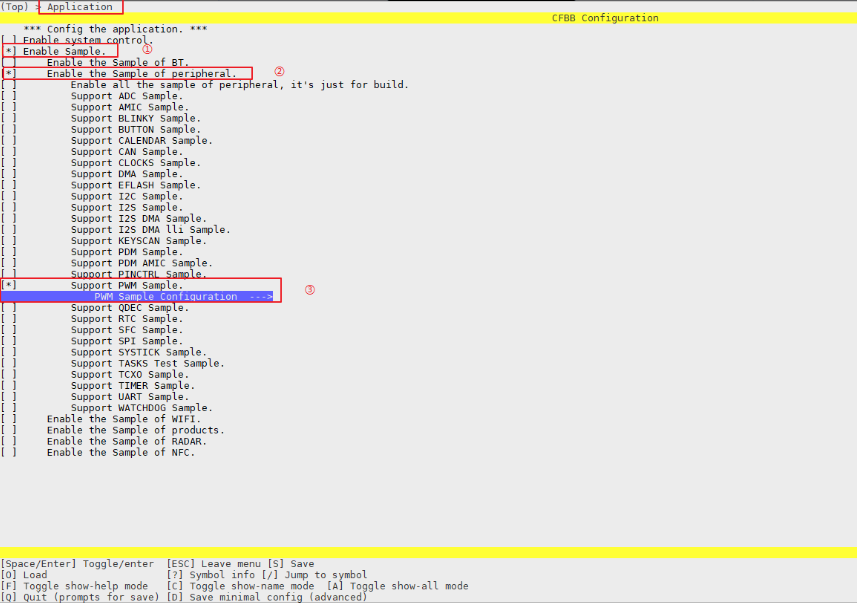857x603 pixels.
Task: Enable Support ADC Sample option
Action: [x=10, y=96]
